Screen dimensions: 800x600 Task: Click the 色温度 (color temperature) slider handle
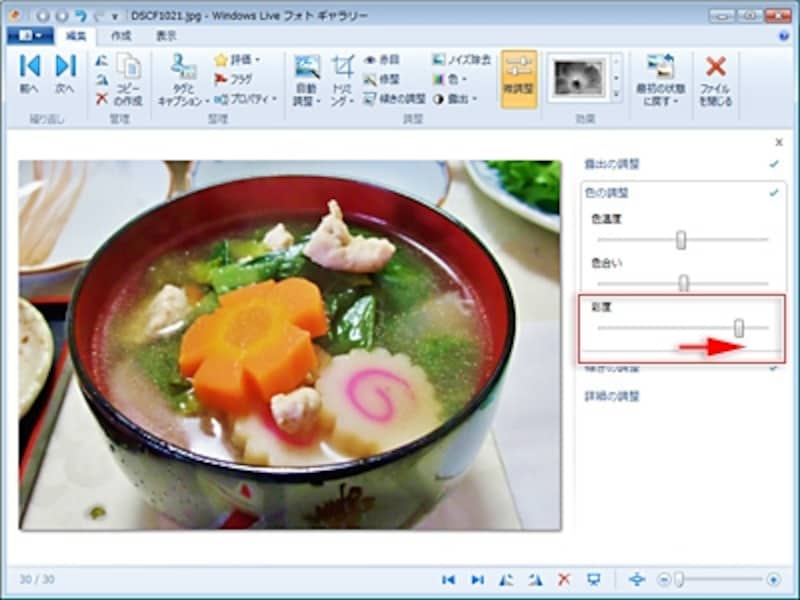681,240
